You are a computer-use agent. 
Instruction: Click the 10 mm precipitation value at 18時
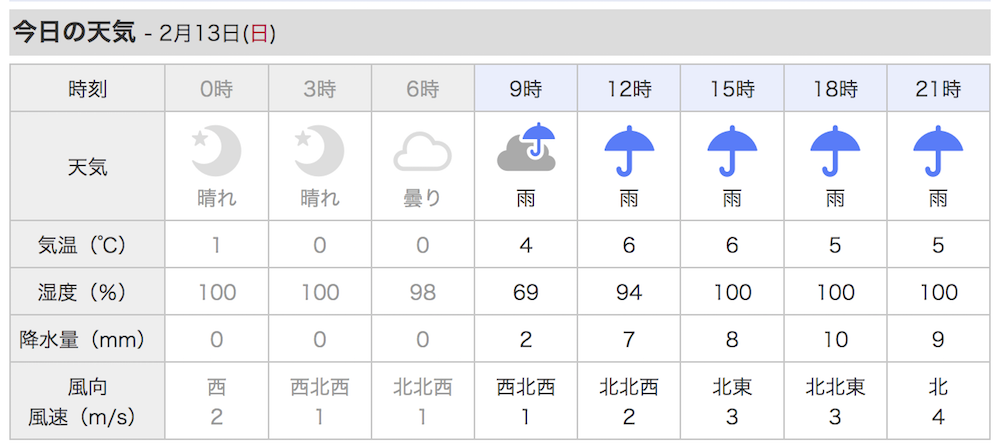pyautogui.click(x=835, y=339)
